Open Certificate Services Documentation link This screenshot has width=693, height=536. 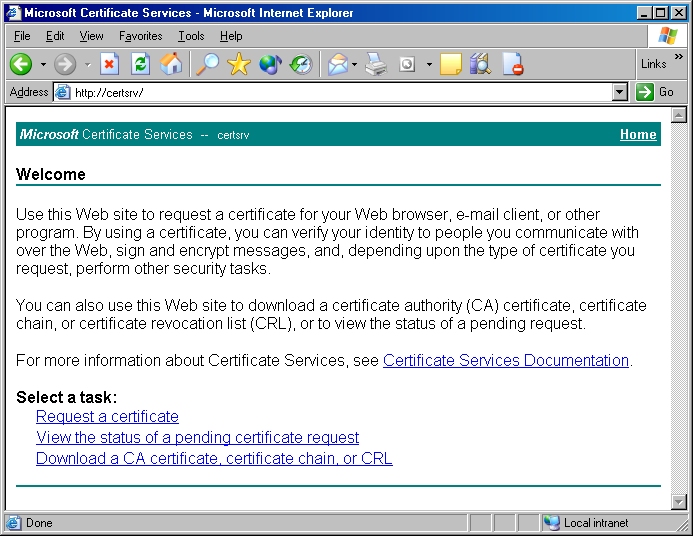(x=506, y=361)
